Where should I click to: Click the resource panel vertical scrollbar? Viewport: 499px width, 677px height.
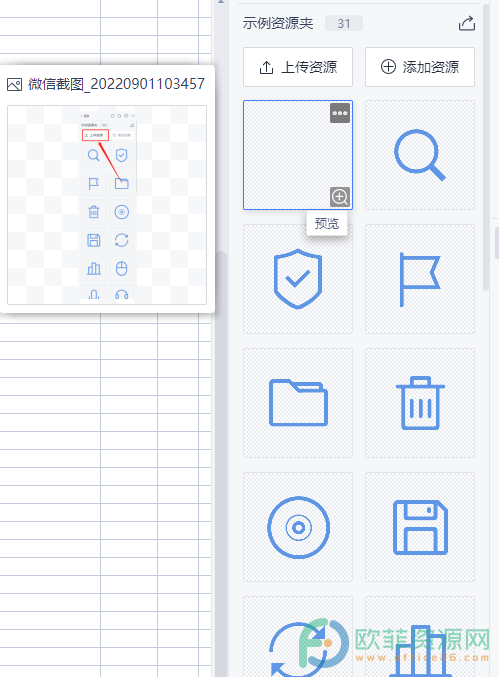[486, 147]
